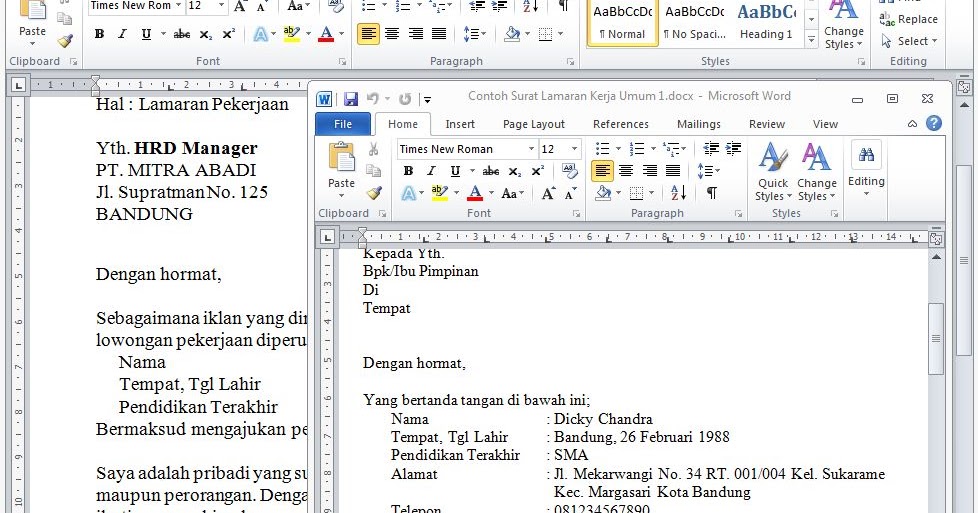Toggle ruler view above front window scrollbar
The width and height of the screenshot is (978, 513).
pyautogui.click(x=936, y=238)
